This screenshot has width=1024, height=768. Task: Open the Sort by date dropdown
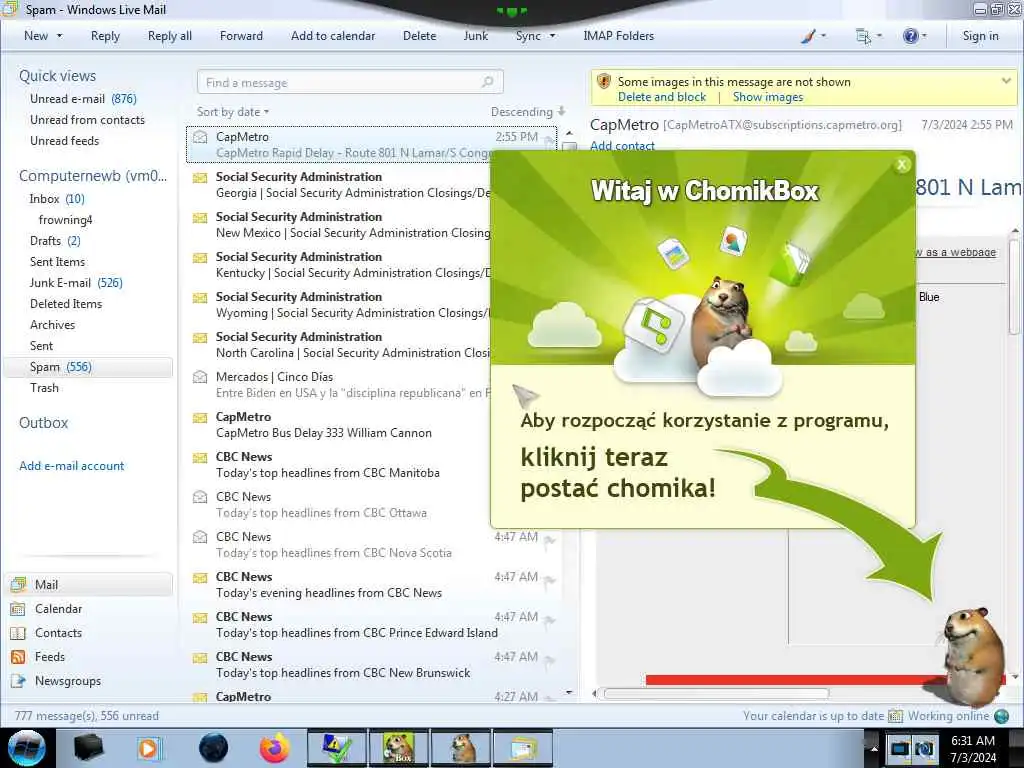coord(233,112)
